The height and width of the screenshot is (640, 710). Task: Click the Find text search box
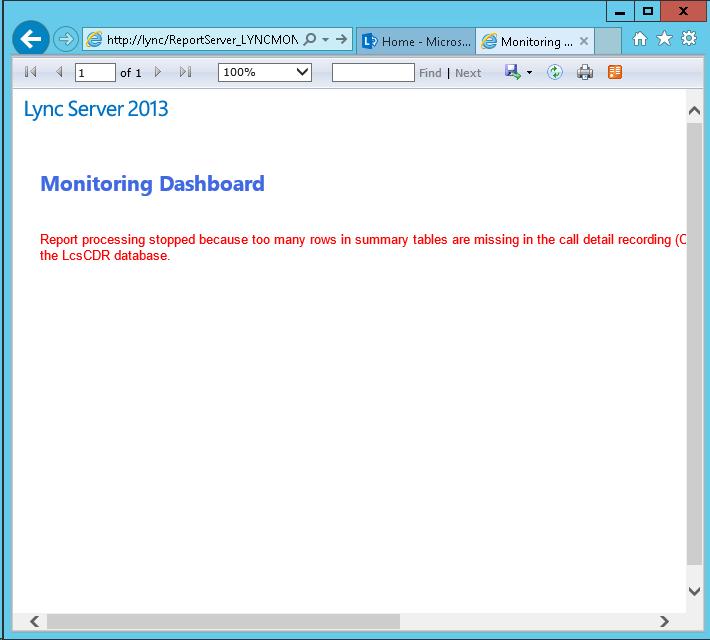coord(373,72)
